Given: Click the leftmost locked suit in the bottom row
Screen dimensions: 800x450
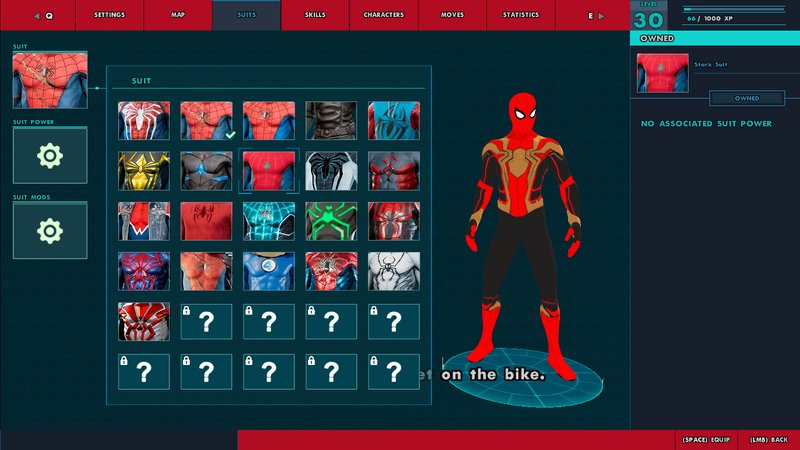Looking at the screenshot, I should click(x=144, y=372).
